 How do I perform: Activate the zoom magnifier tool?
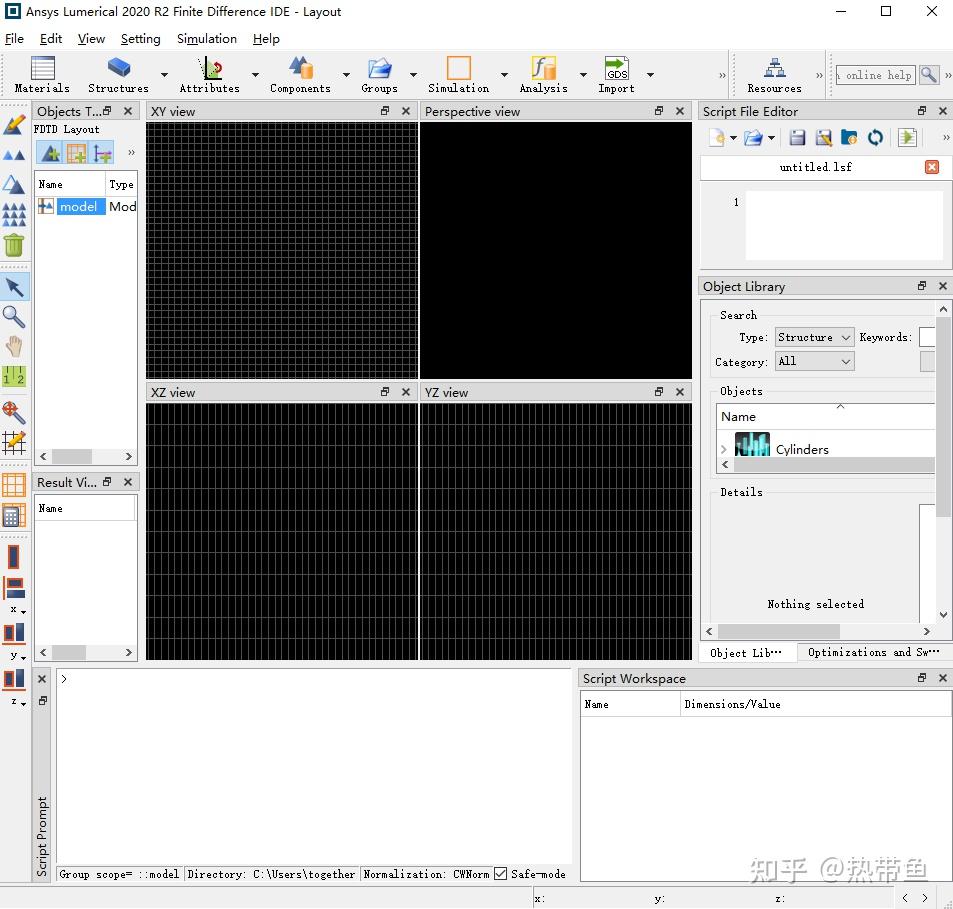coord(15,317)
